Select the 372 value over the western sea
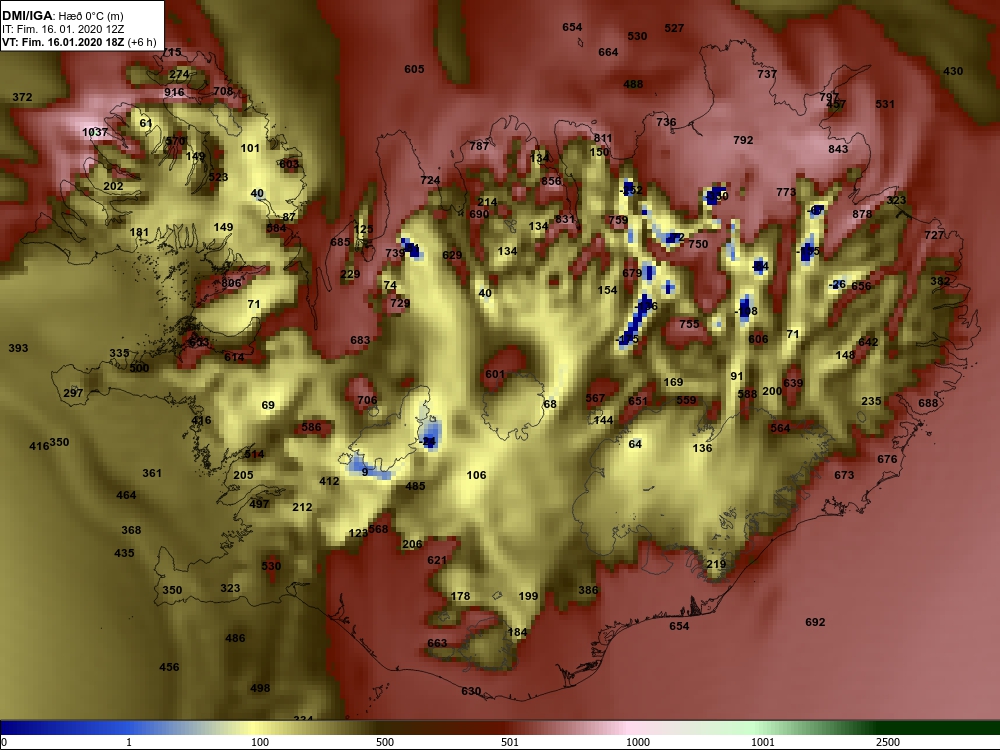This screenshot has width=1000, height=750. 22,98
